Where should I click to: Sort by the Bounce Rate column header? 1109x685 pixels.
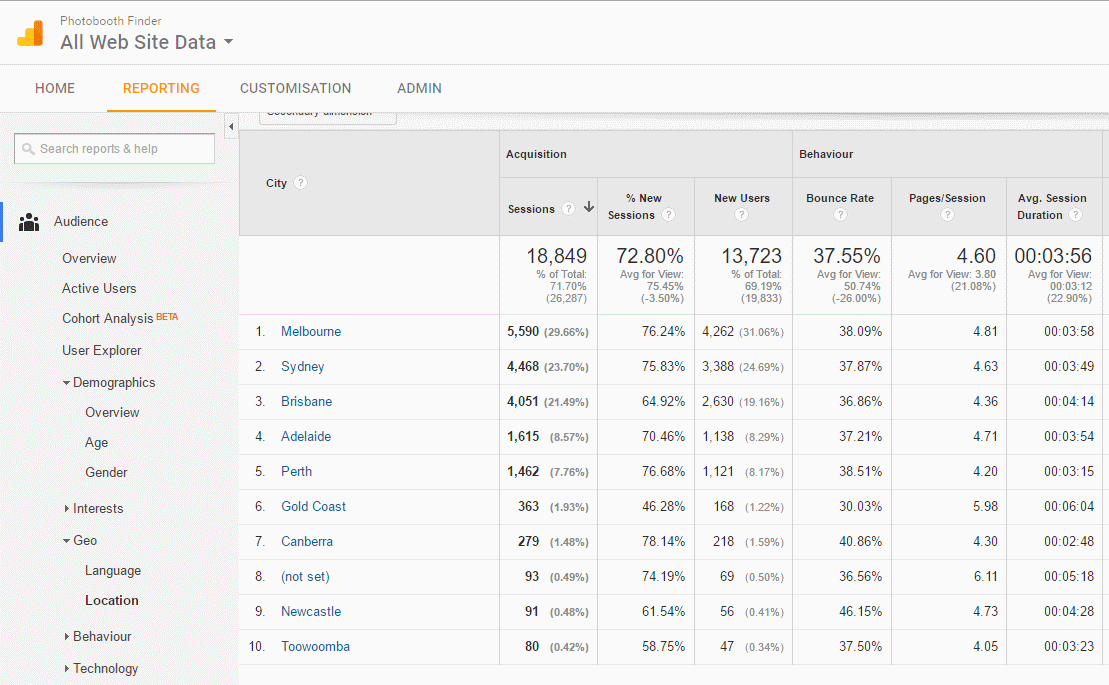click(840, 198)
